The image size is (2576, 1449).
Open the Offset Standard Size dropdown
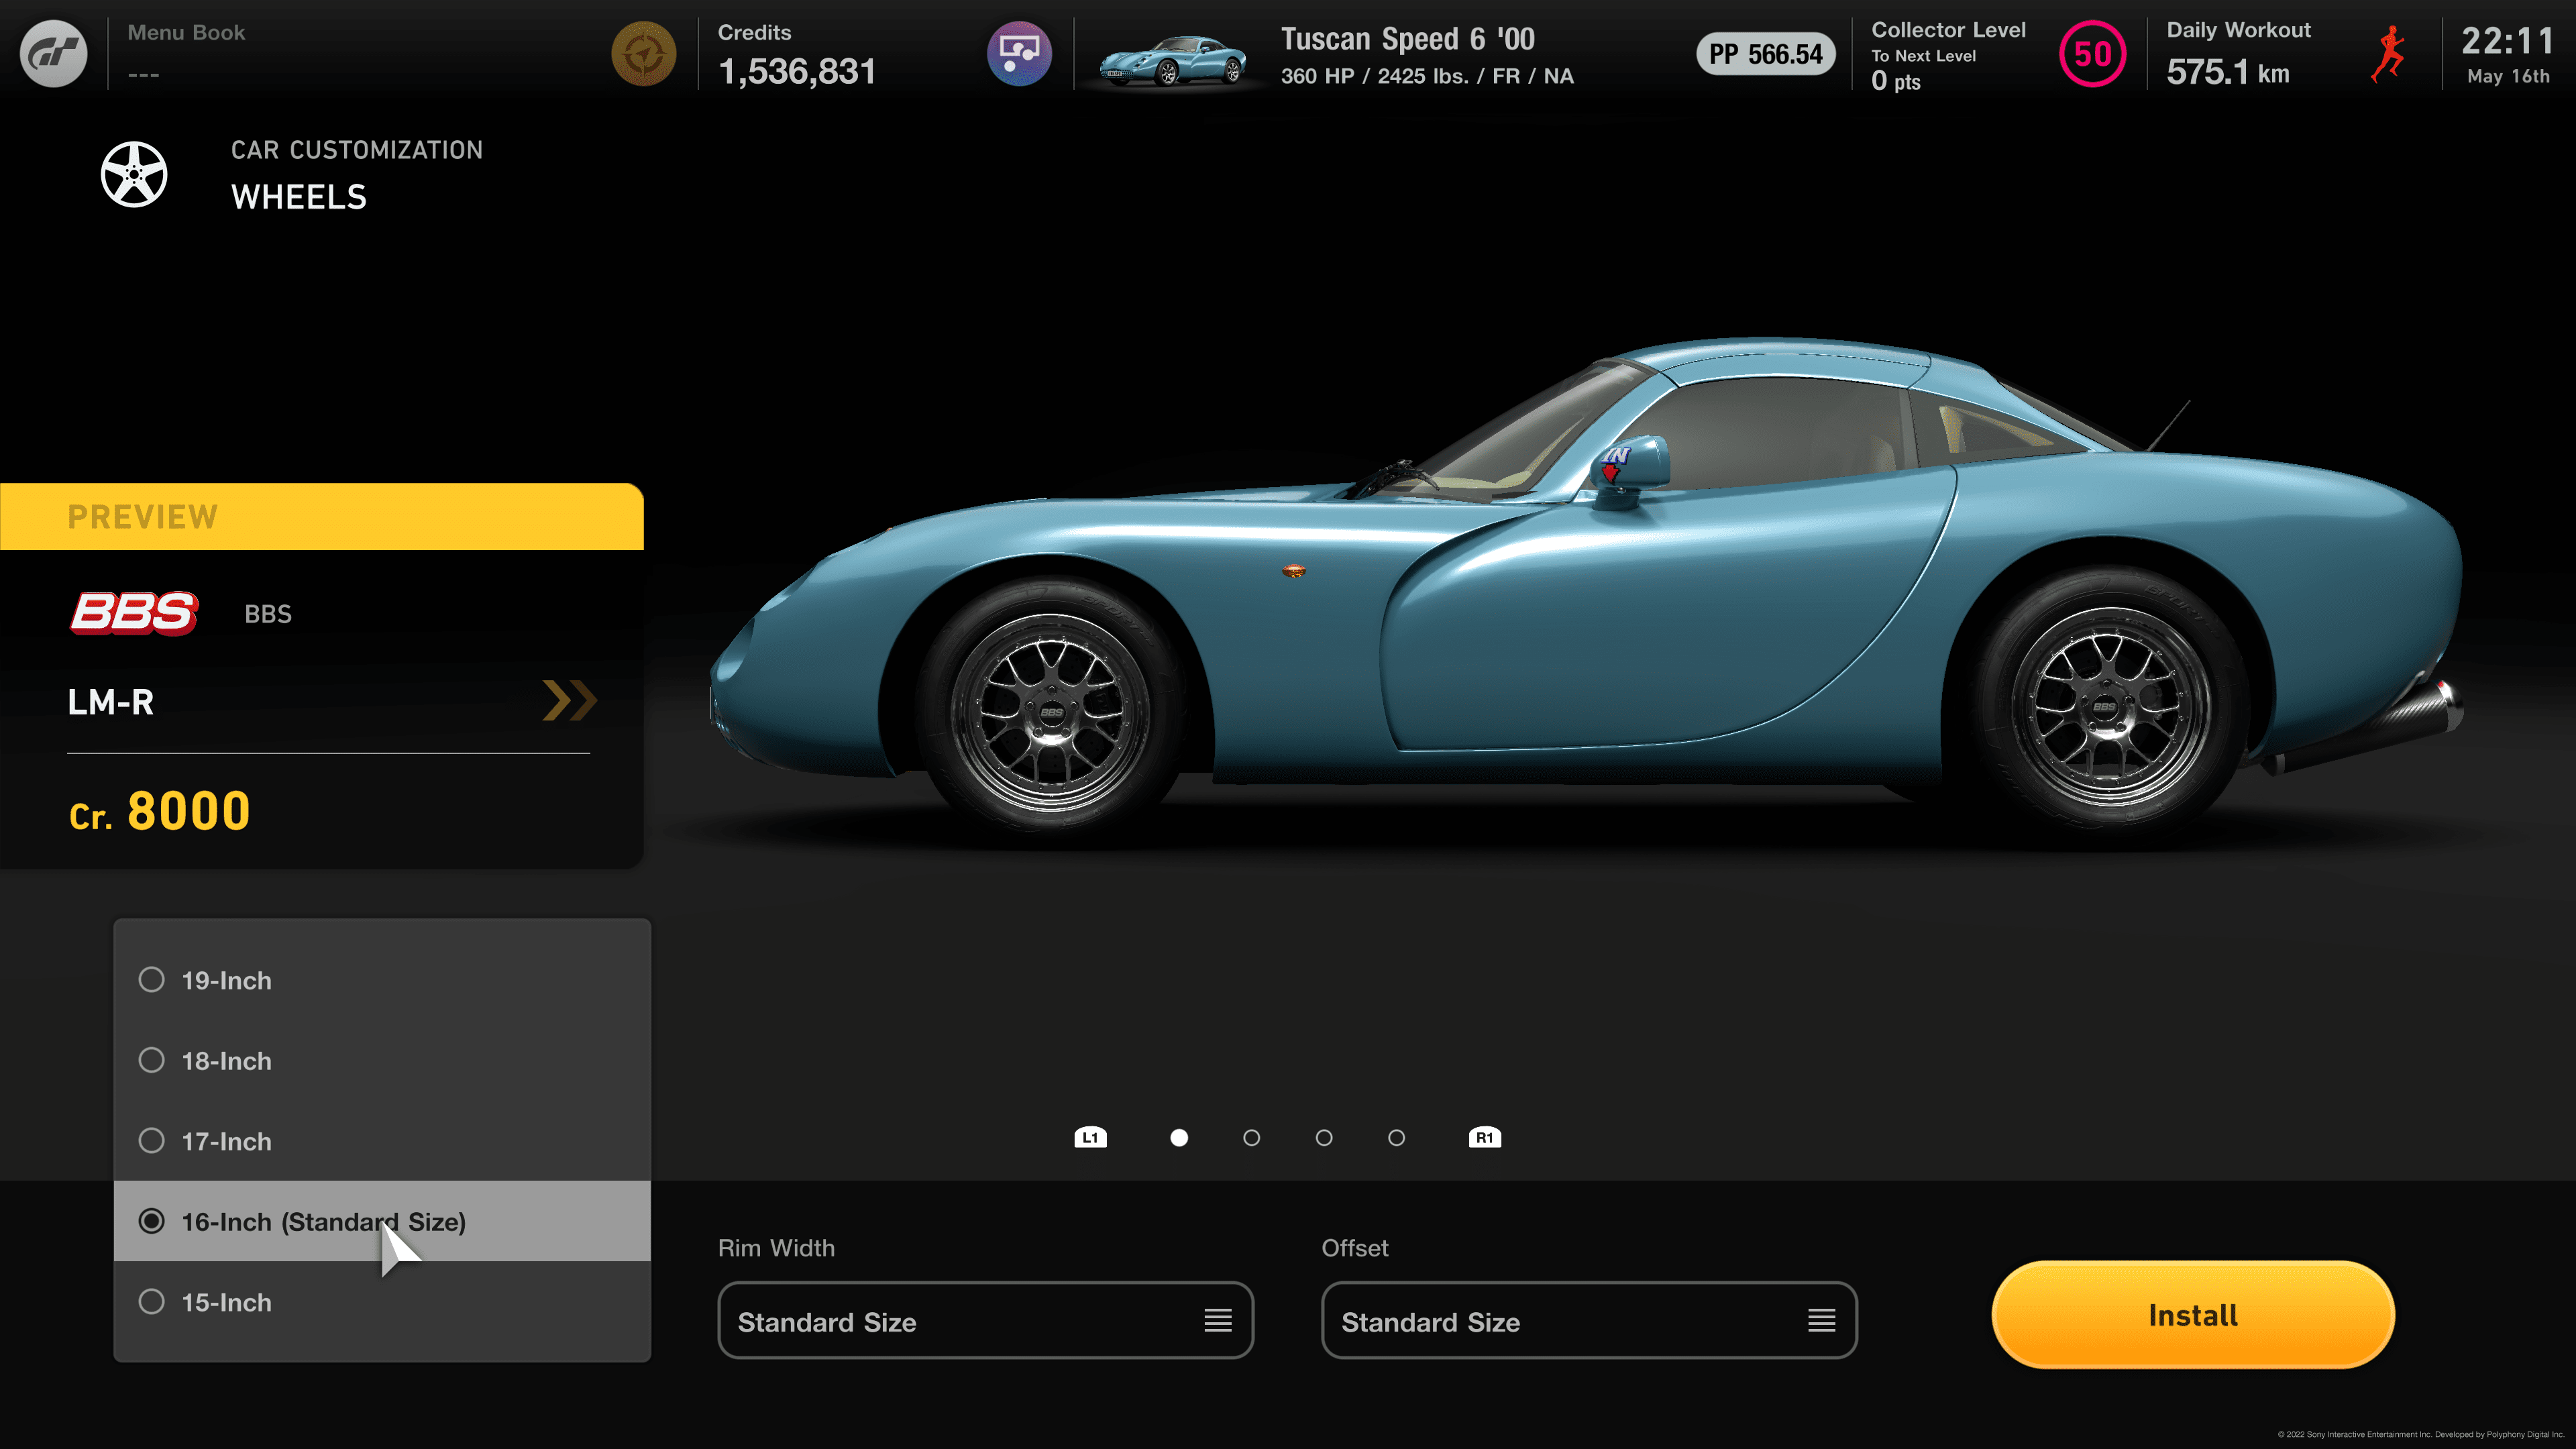pyautogui.click(x=1589, y=1320)
